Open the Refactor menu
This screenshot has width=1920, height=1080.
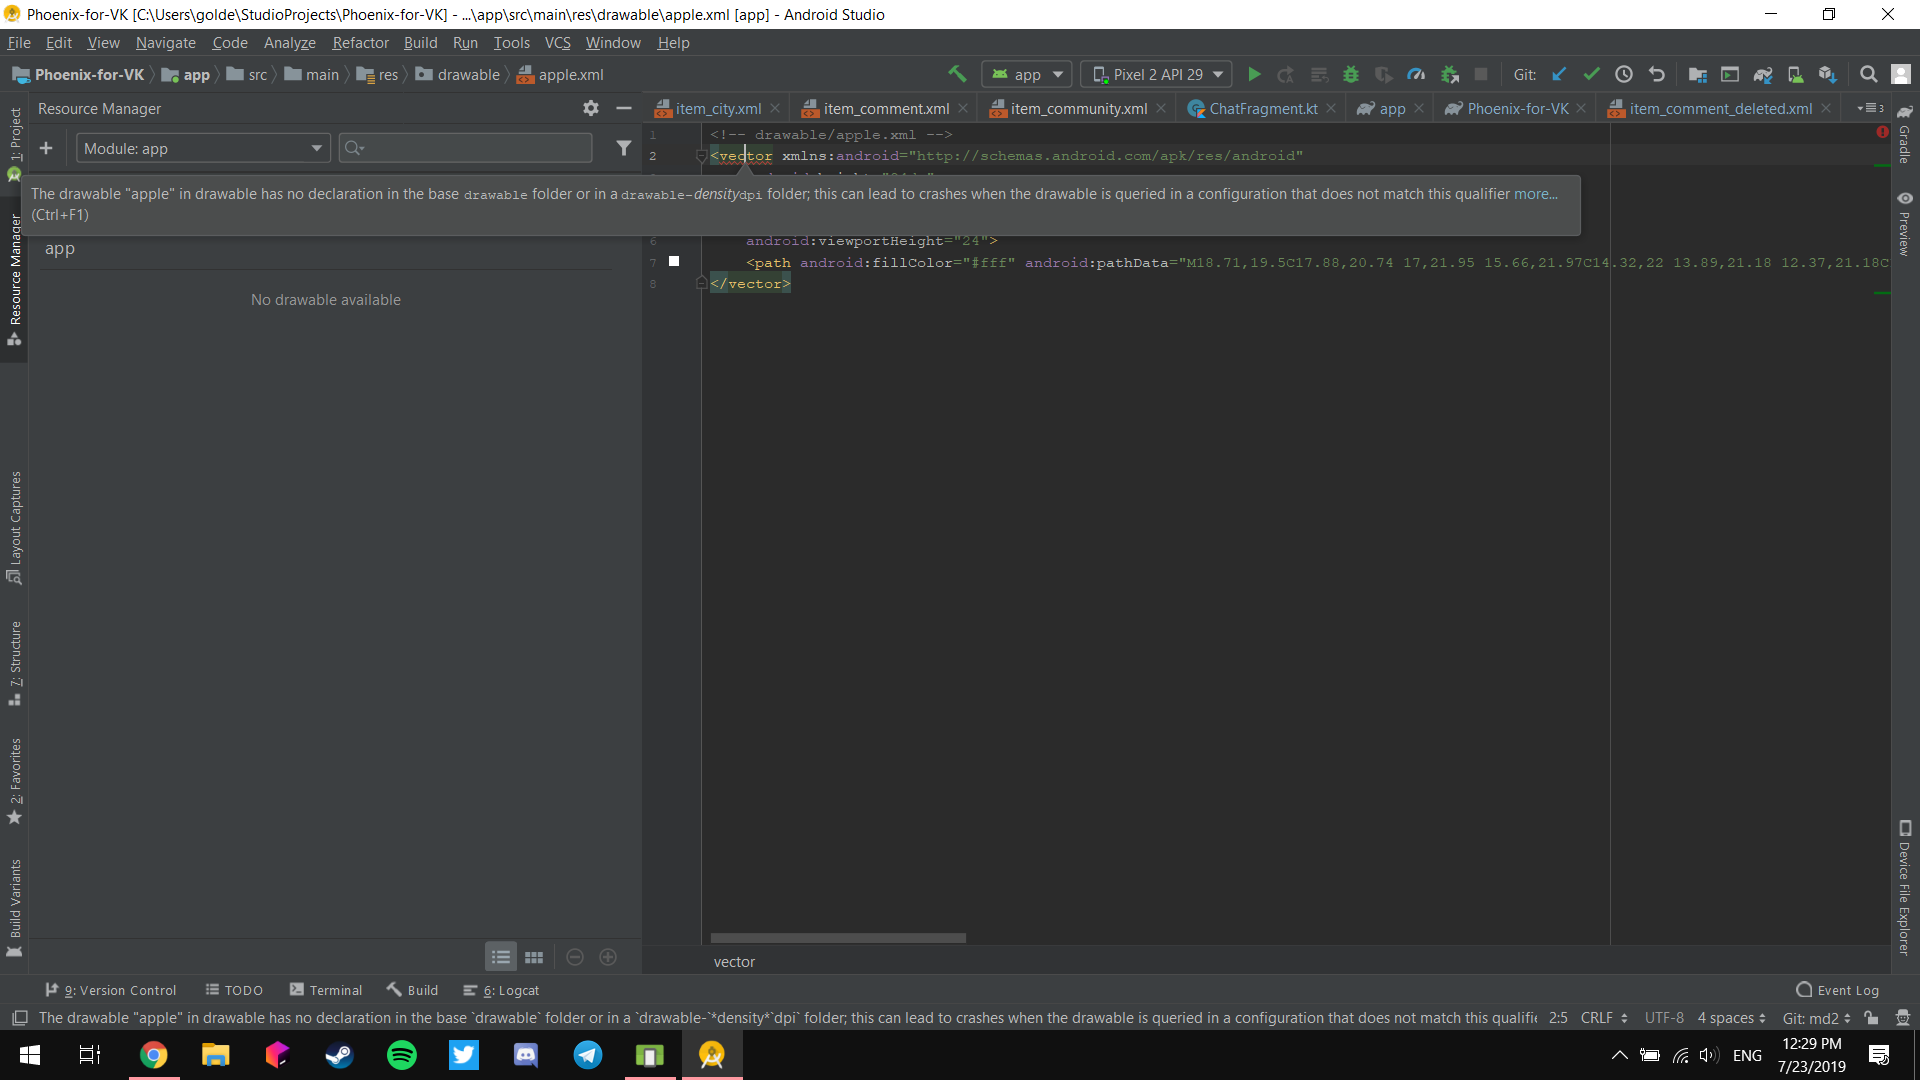pyautogui.click(x=360, y=43)
